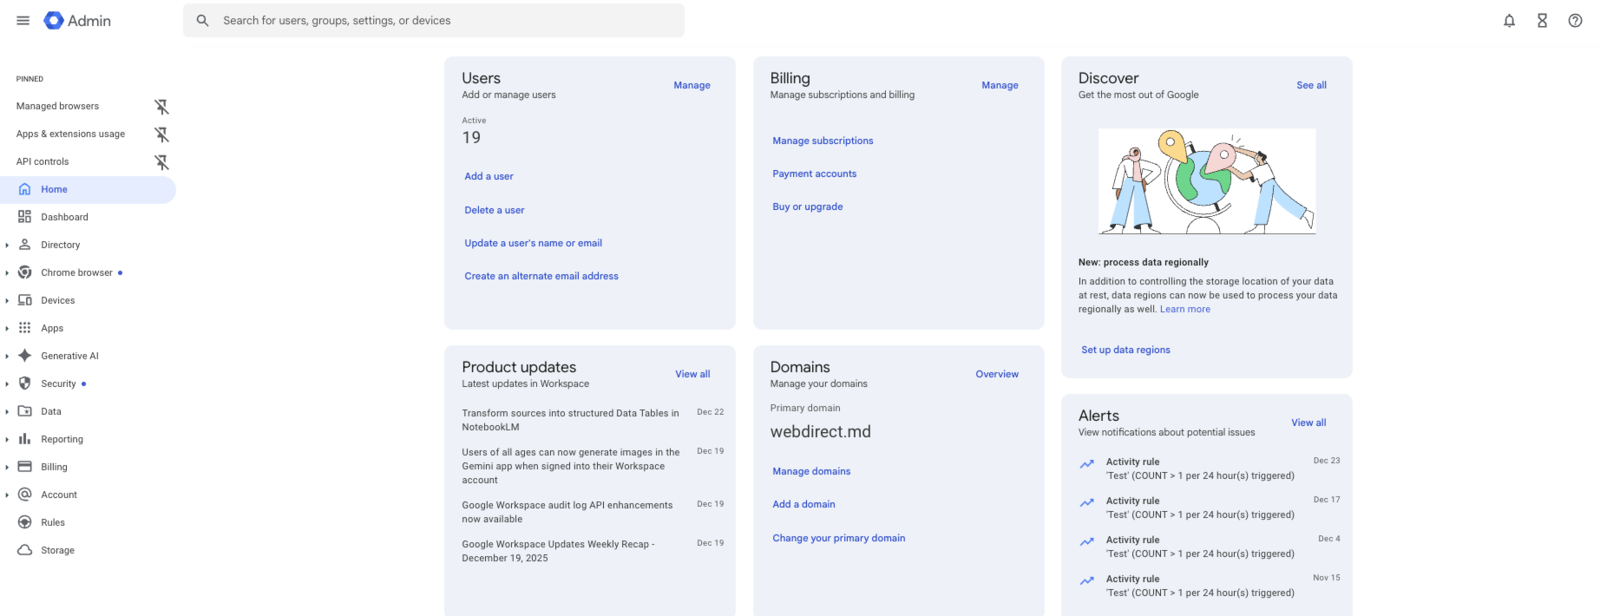Unpin Apps & extensions usage

161,134
